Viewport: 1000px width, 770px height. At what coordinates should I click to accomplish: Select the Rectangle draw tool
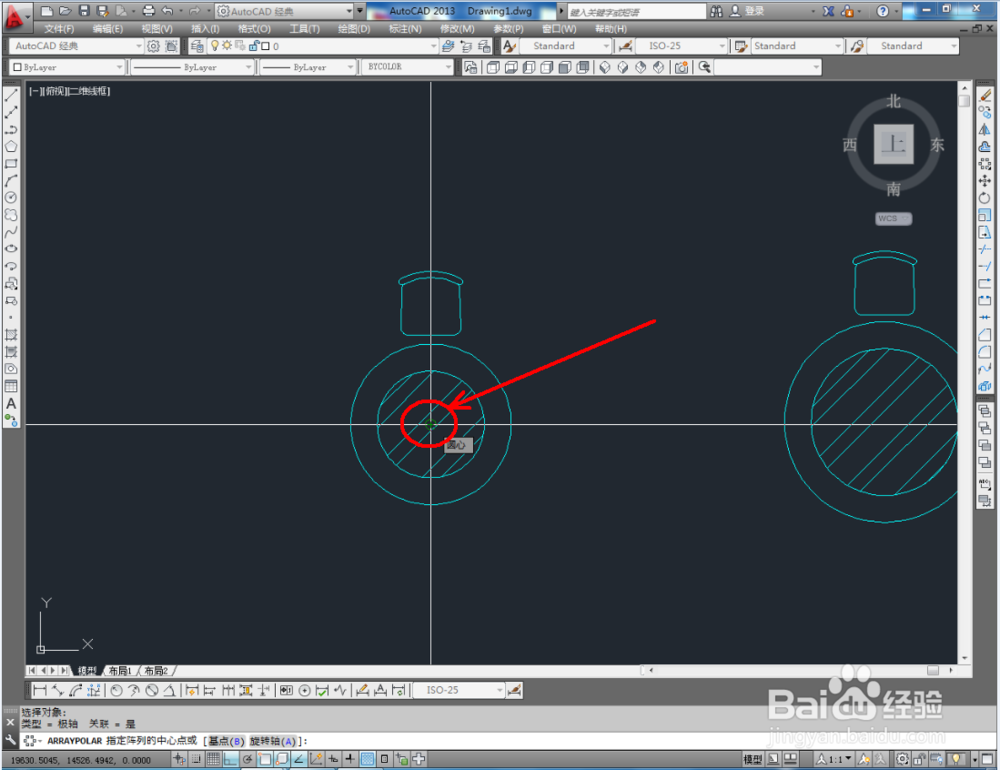11,163
